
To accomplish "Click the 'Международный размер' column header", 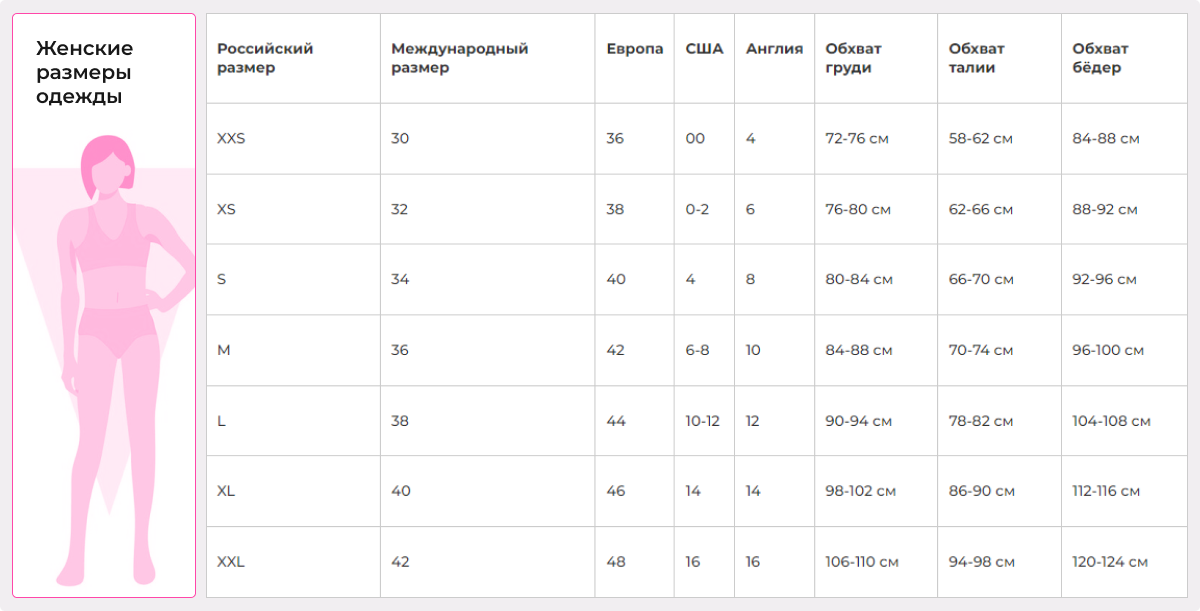I will [x=459, y=58].
